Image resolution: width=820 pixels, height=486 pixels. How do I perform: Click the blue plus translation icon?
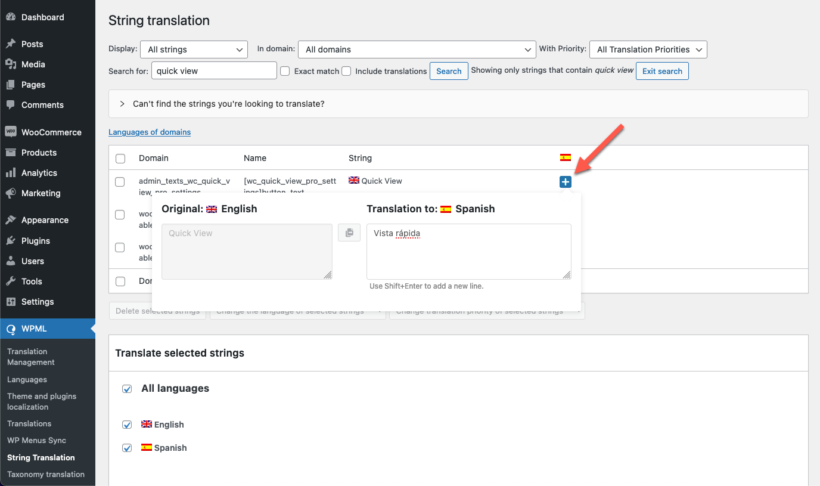[565, 182]
